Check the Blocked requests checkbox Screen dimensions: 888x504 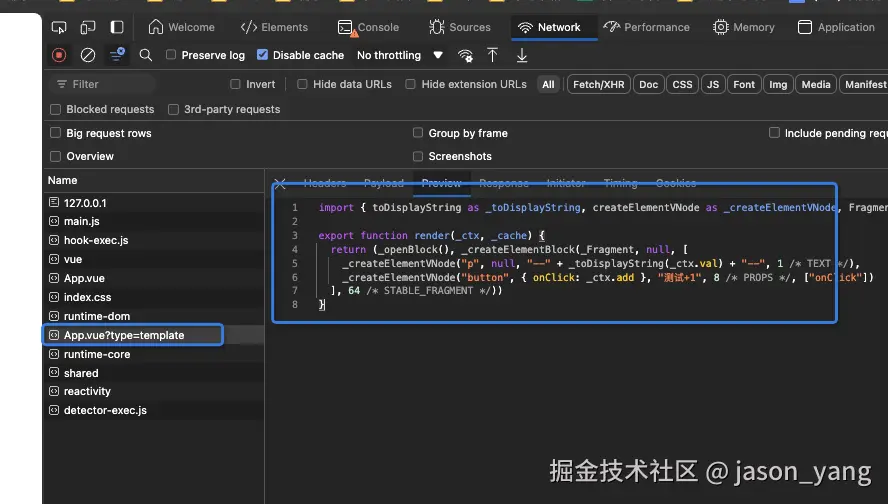click(x=56, y=109)
